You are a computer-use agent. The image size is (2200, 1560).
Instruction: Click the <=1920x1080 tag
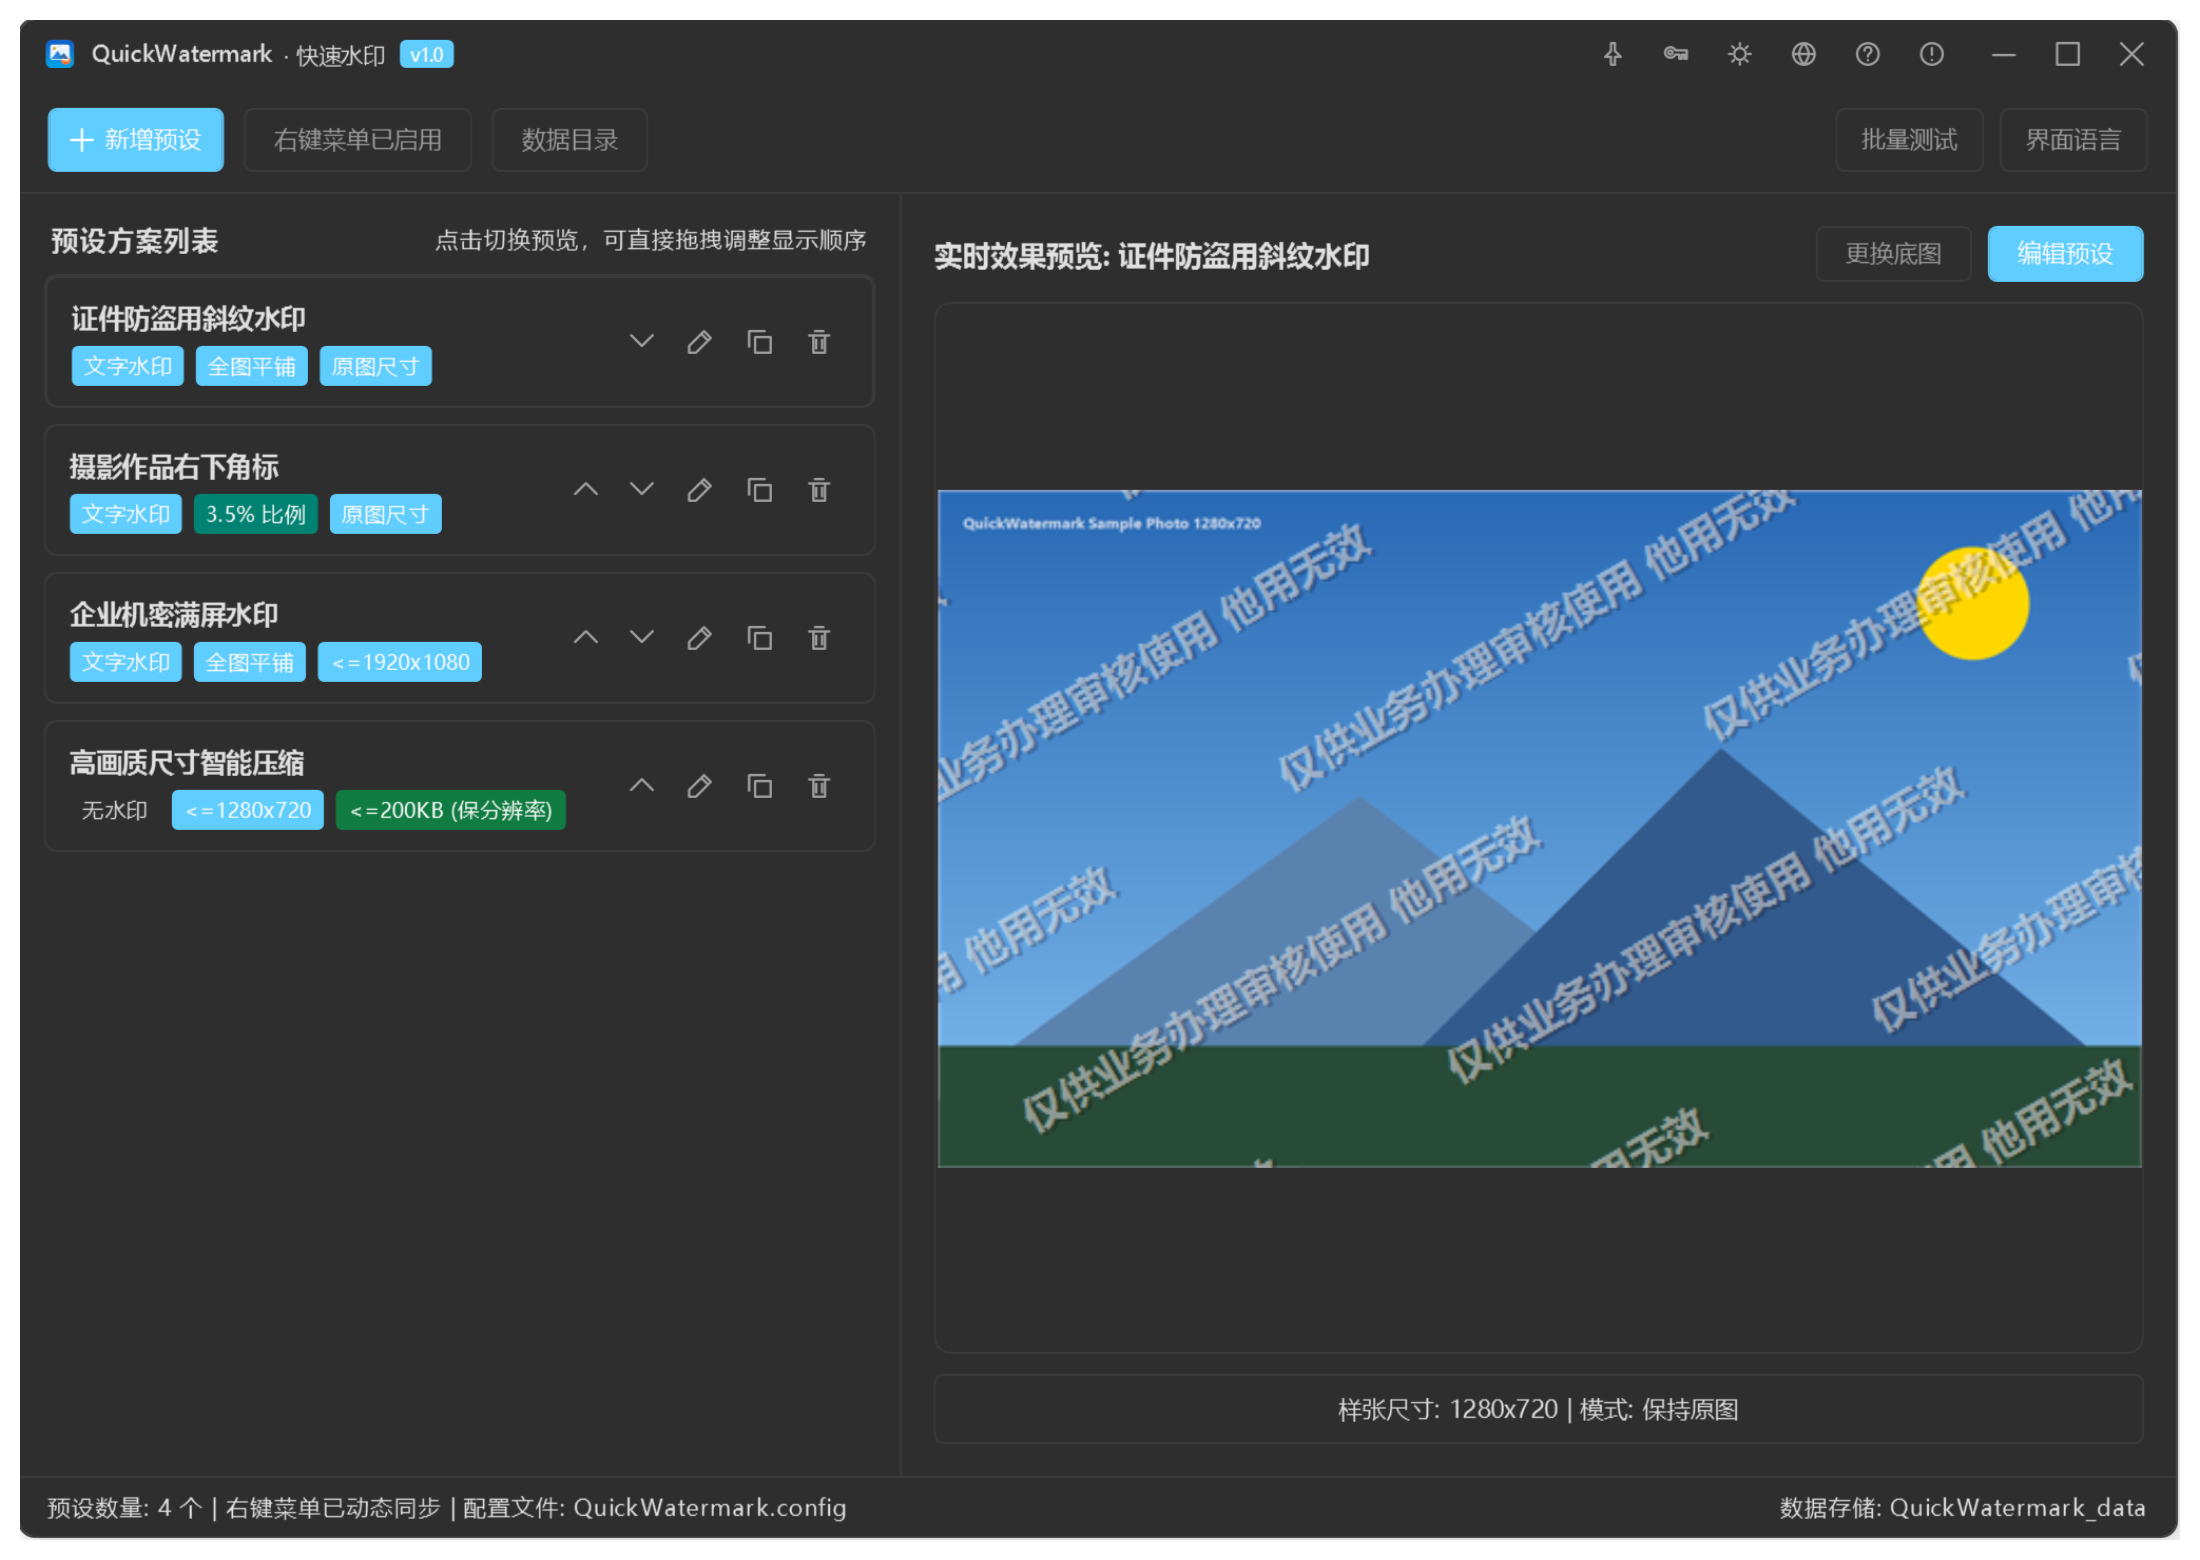(x=400, y=662)
